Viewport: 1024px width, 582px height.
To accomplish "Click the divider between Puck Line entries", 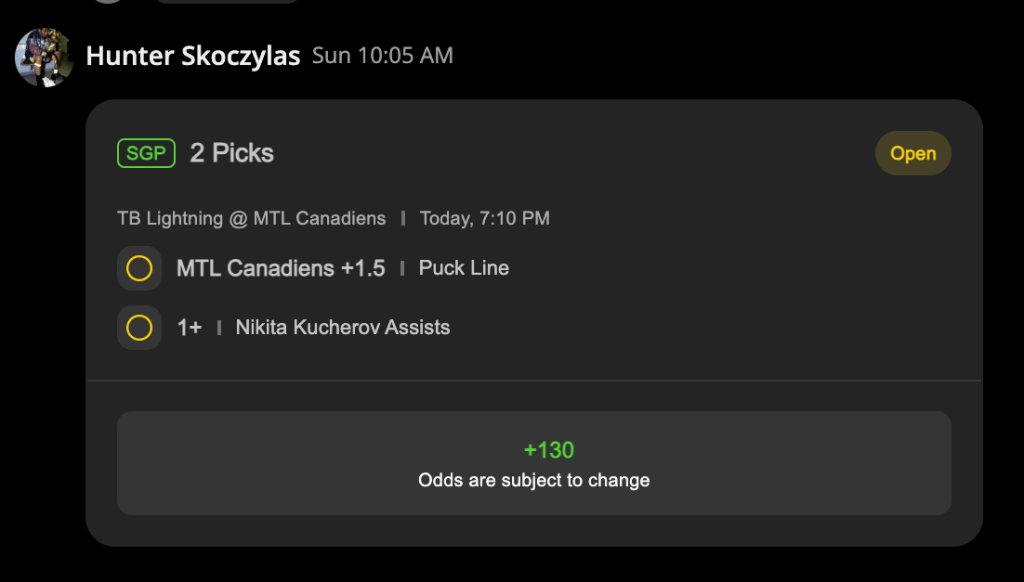I will [402, 268].
